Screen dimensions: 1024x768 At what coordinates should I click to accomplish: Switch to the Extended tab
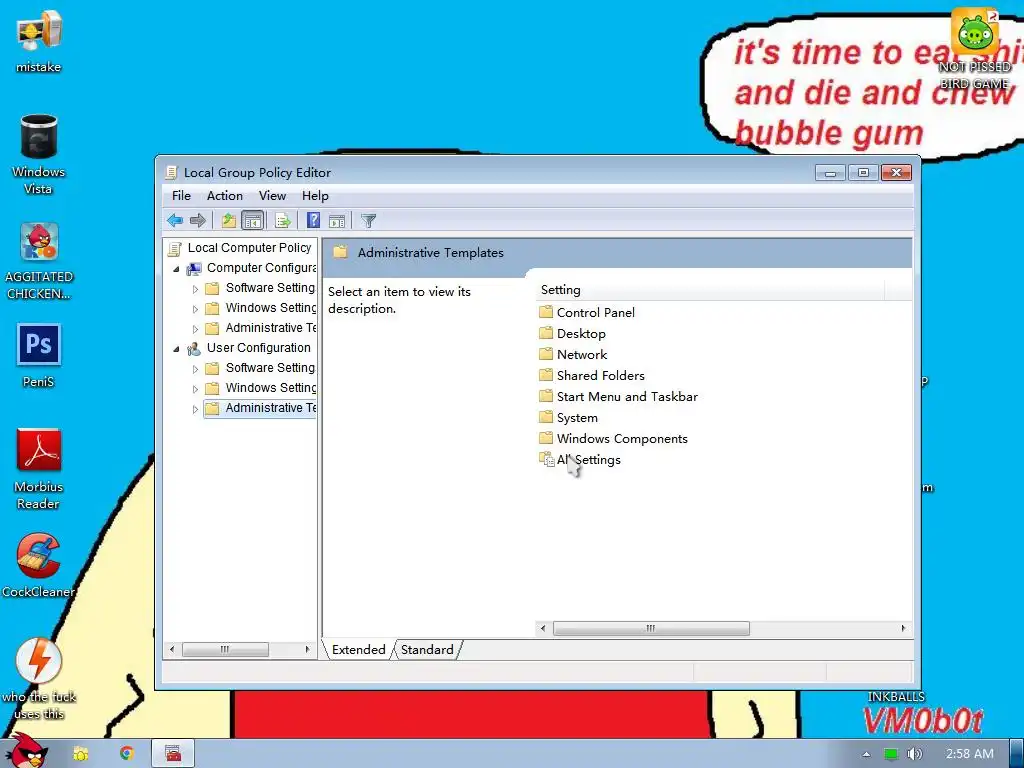(359, 650)
